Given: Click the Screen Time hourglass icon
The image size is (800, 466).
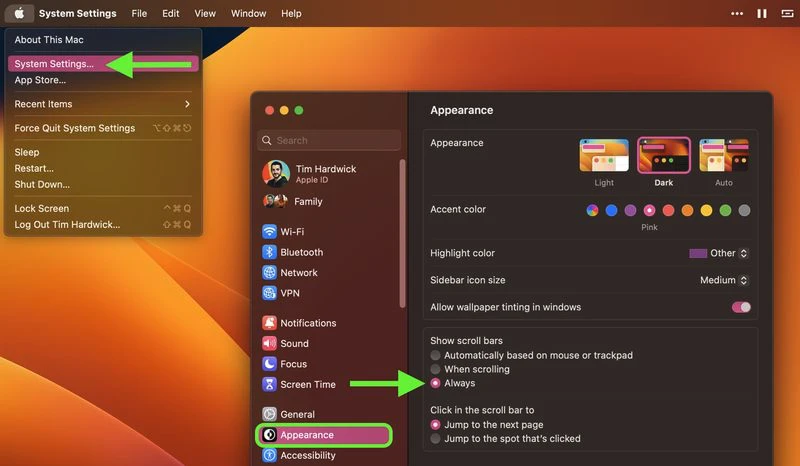Looking at the screenshot, I should (x=269, y=384).
